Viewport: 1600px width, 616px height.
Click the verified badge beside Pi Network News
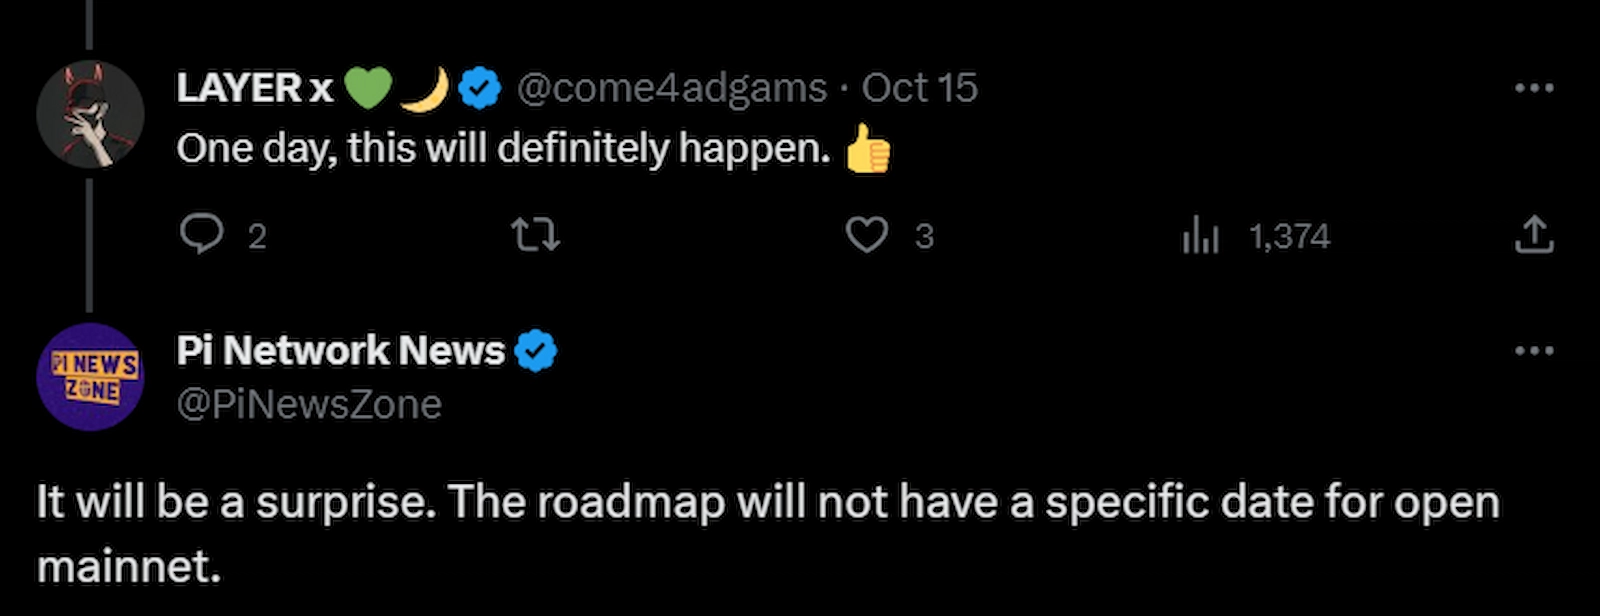pos(536,351)
